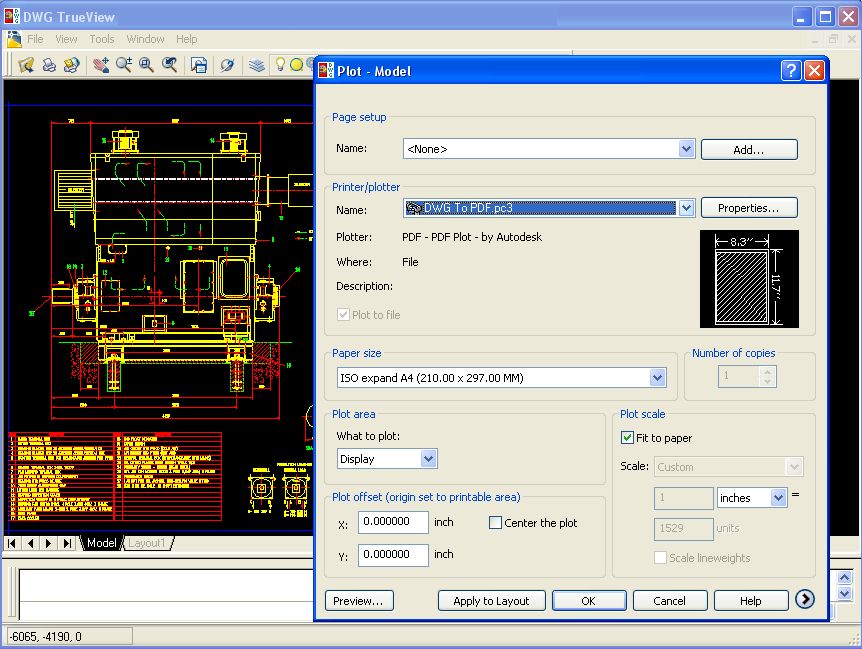
Task: Click the Properties... button
Action: (749, 208)
